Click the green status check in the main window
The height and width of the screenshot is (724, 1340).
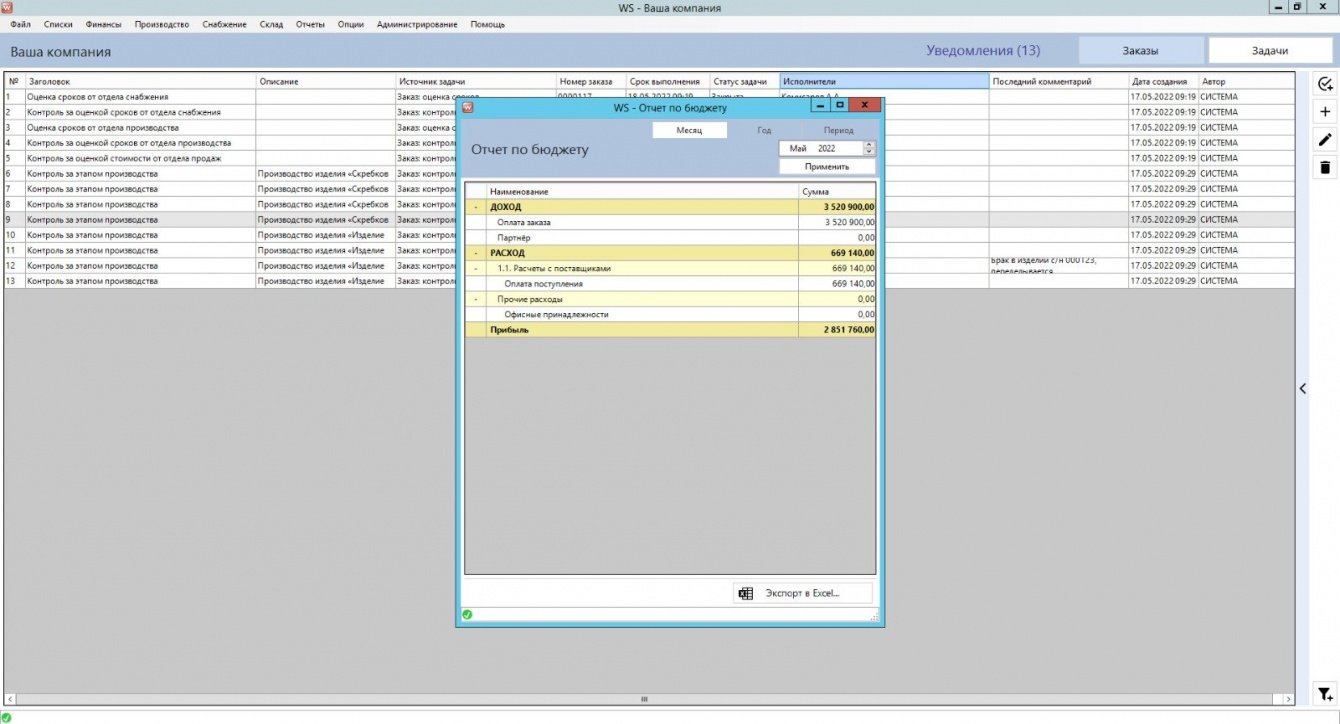coord(7,716)
